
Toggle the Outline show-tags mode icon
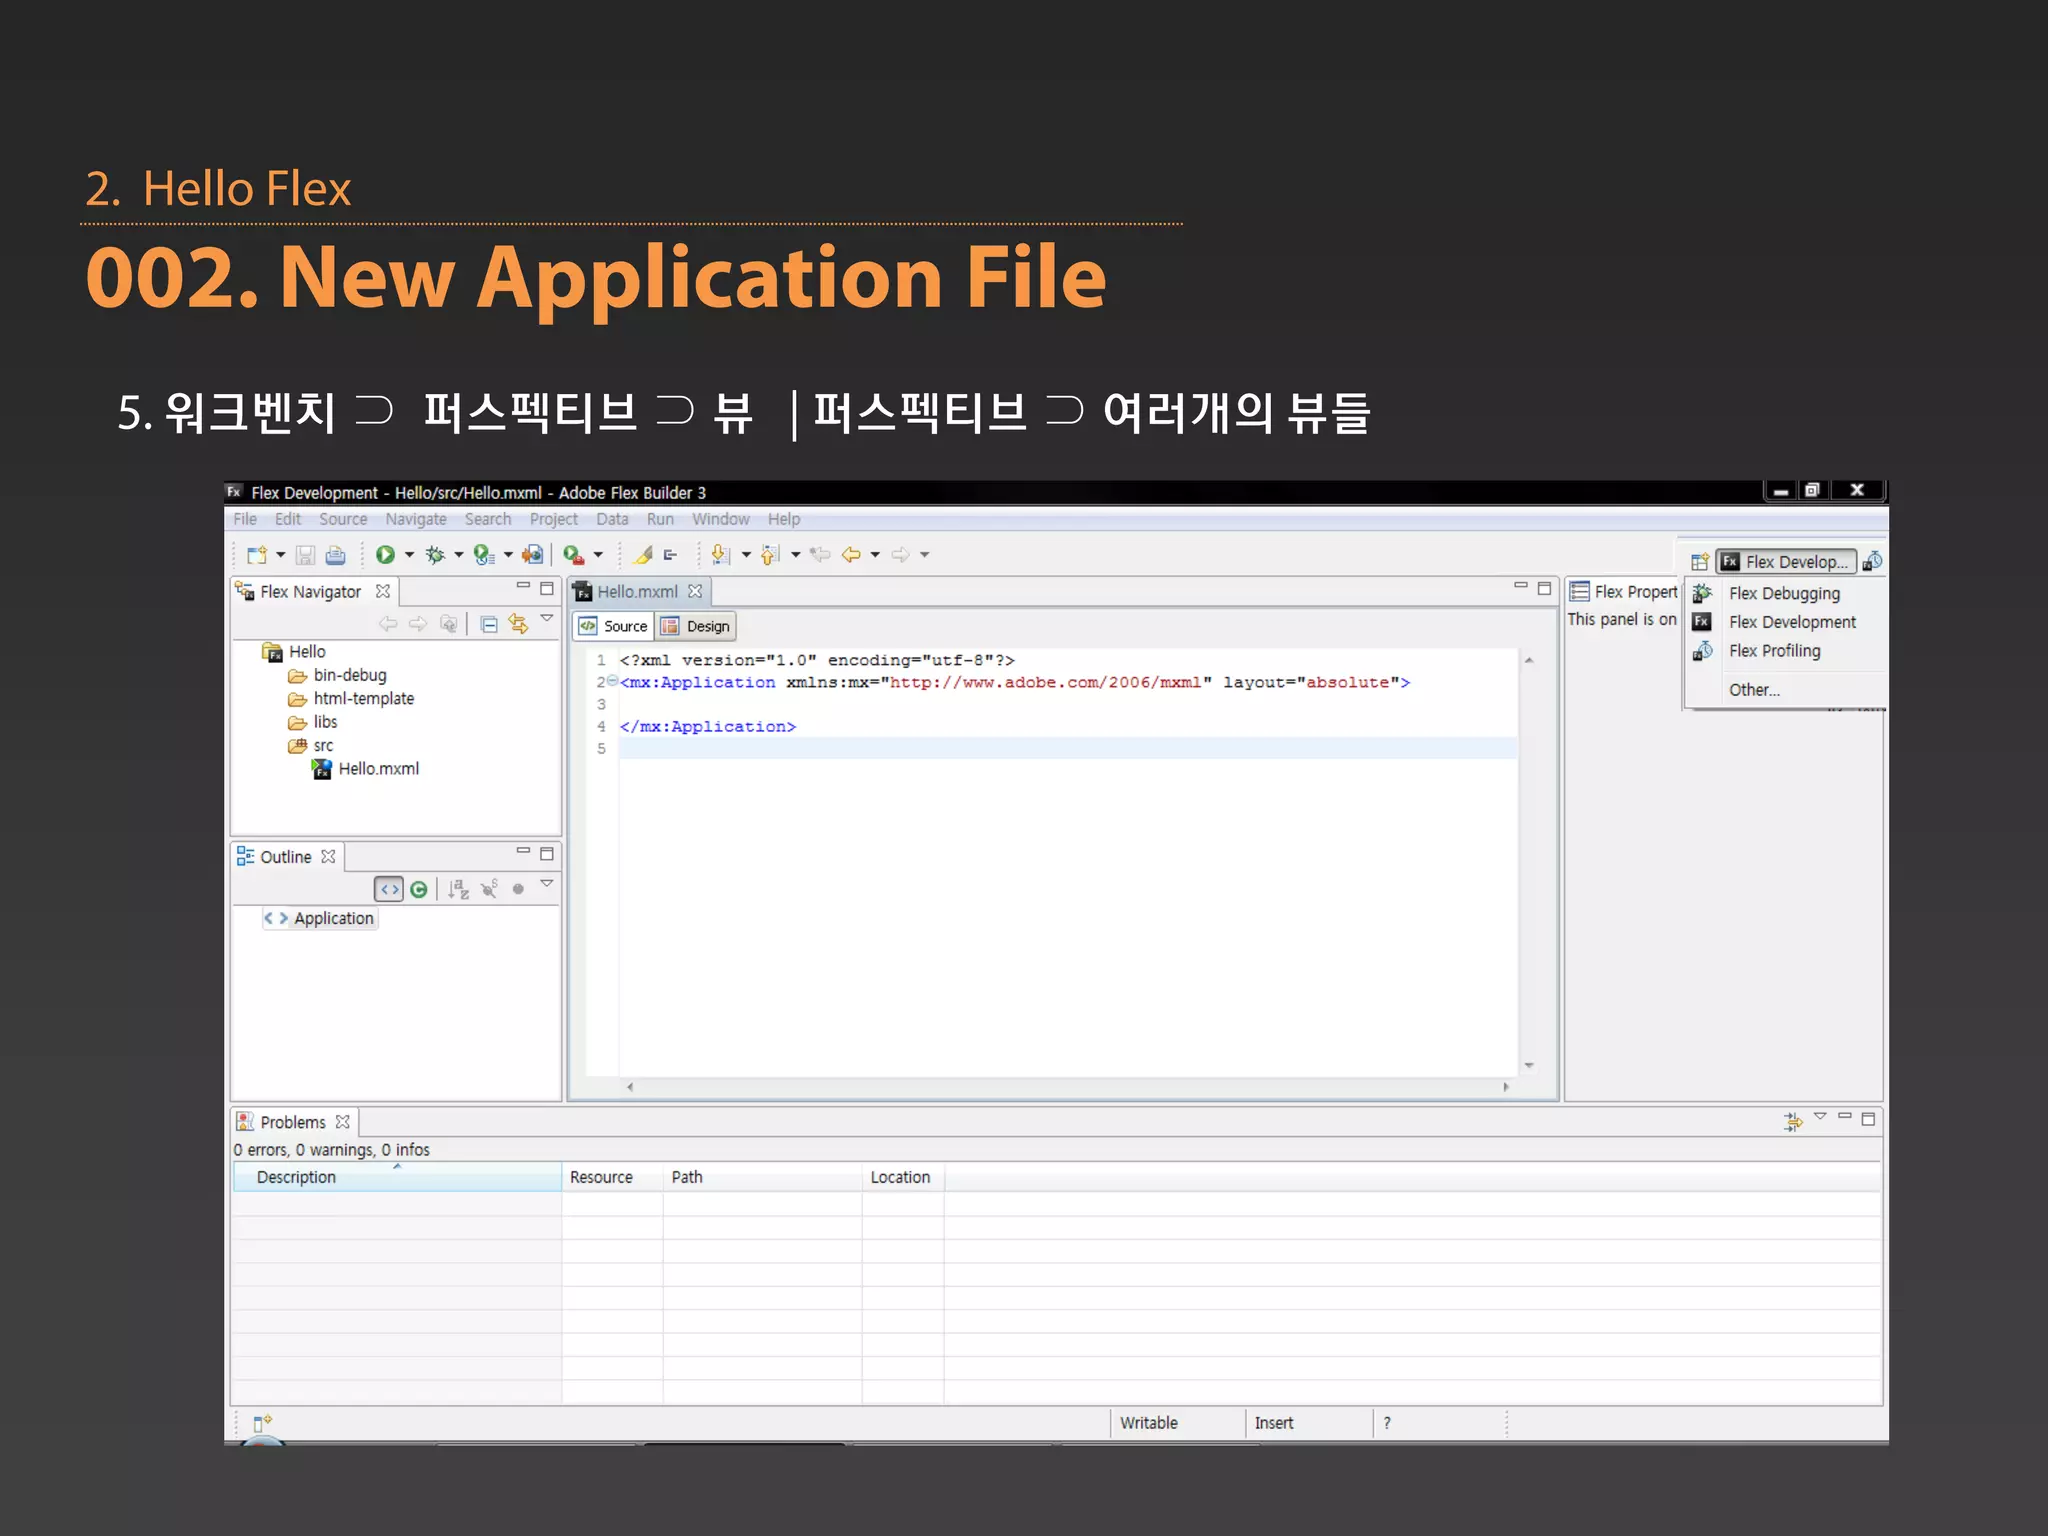[x=389, y=889]
